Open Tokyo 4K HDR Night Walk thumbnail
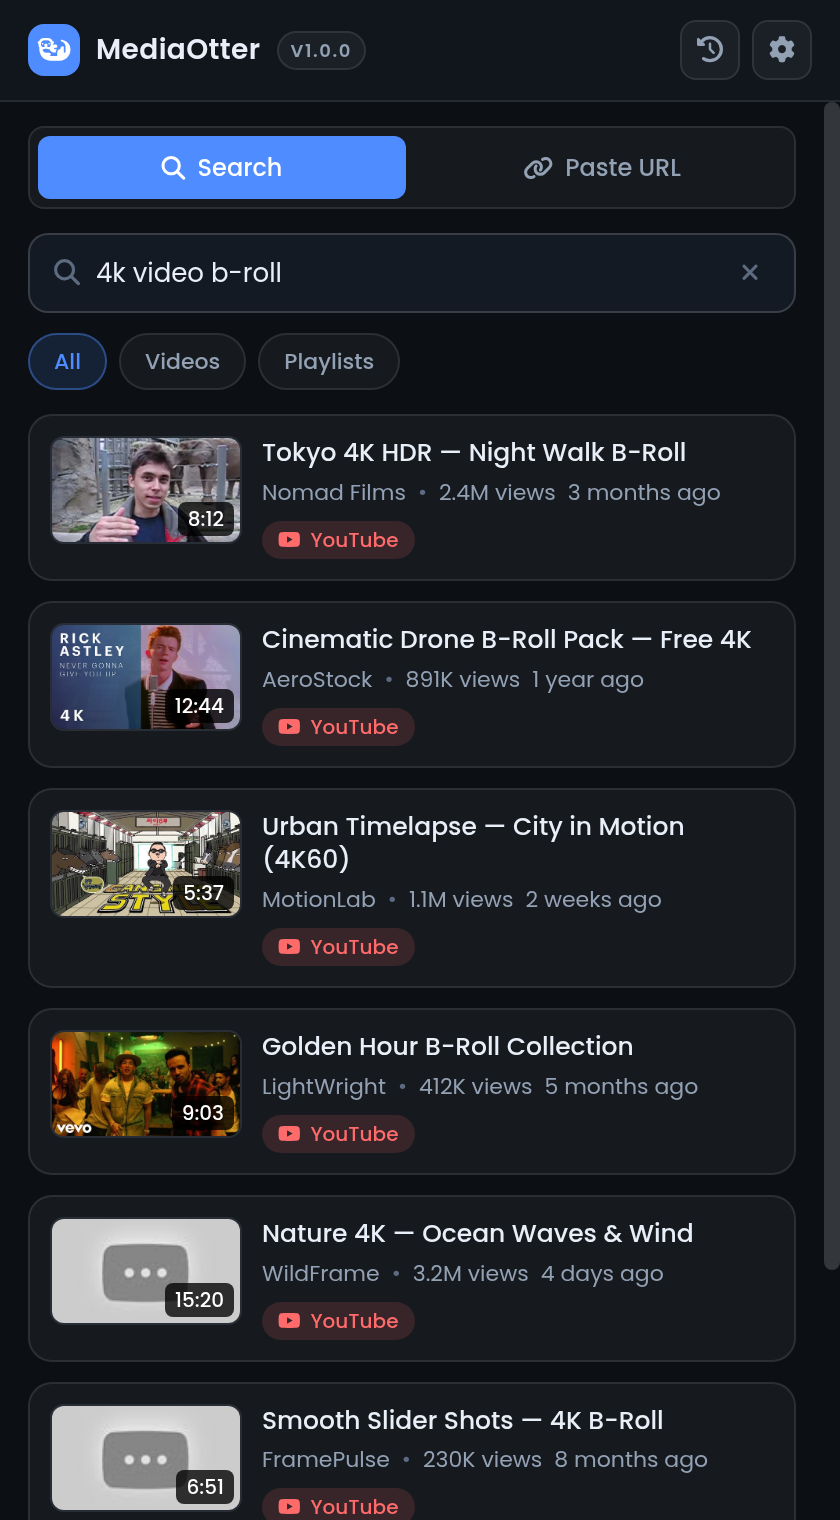This screenshot has width=840, height=1520. click(x=146, y=490)
